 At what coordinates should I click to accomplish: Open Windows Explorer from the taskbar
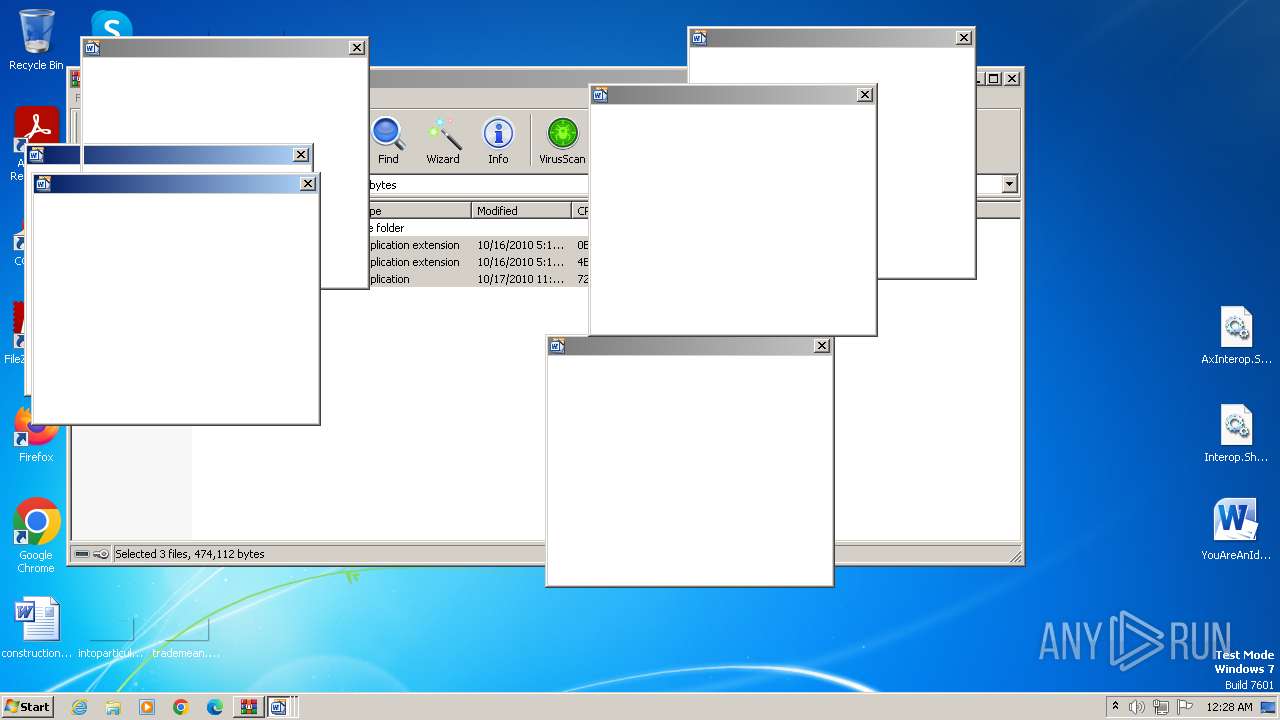[113, 707]
